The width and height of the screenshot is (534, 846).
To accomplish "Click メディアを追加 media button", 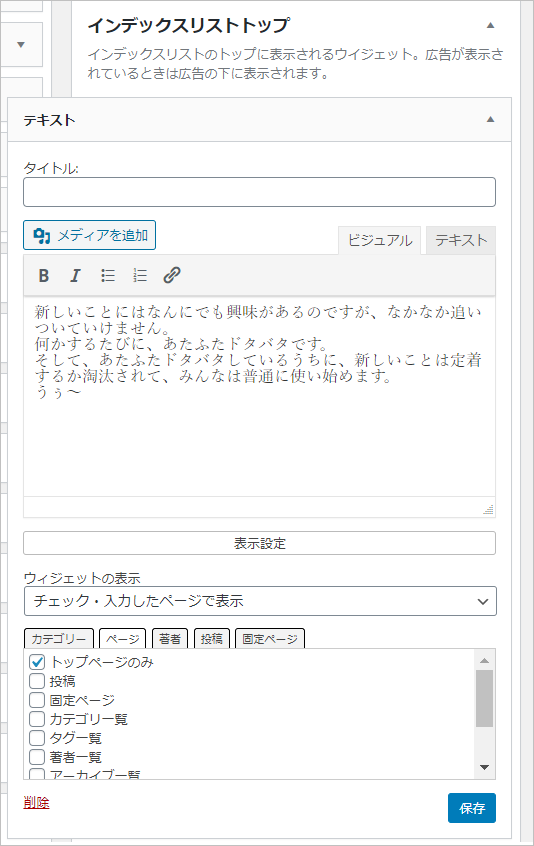I will pos(90,235).
